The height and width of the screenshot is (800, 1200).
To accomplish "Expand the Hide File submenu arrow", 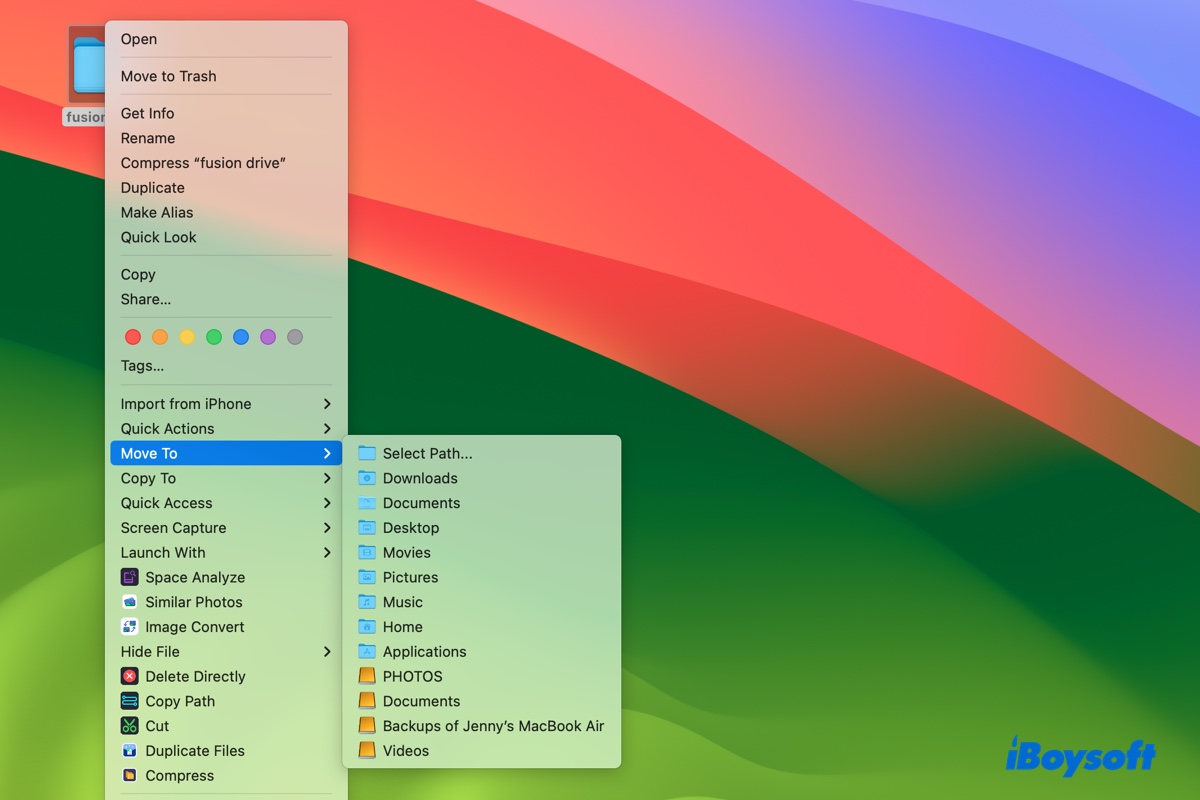I will pos(327,652).
